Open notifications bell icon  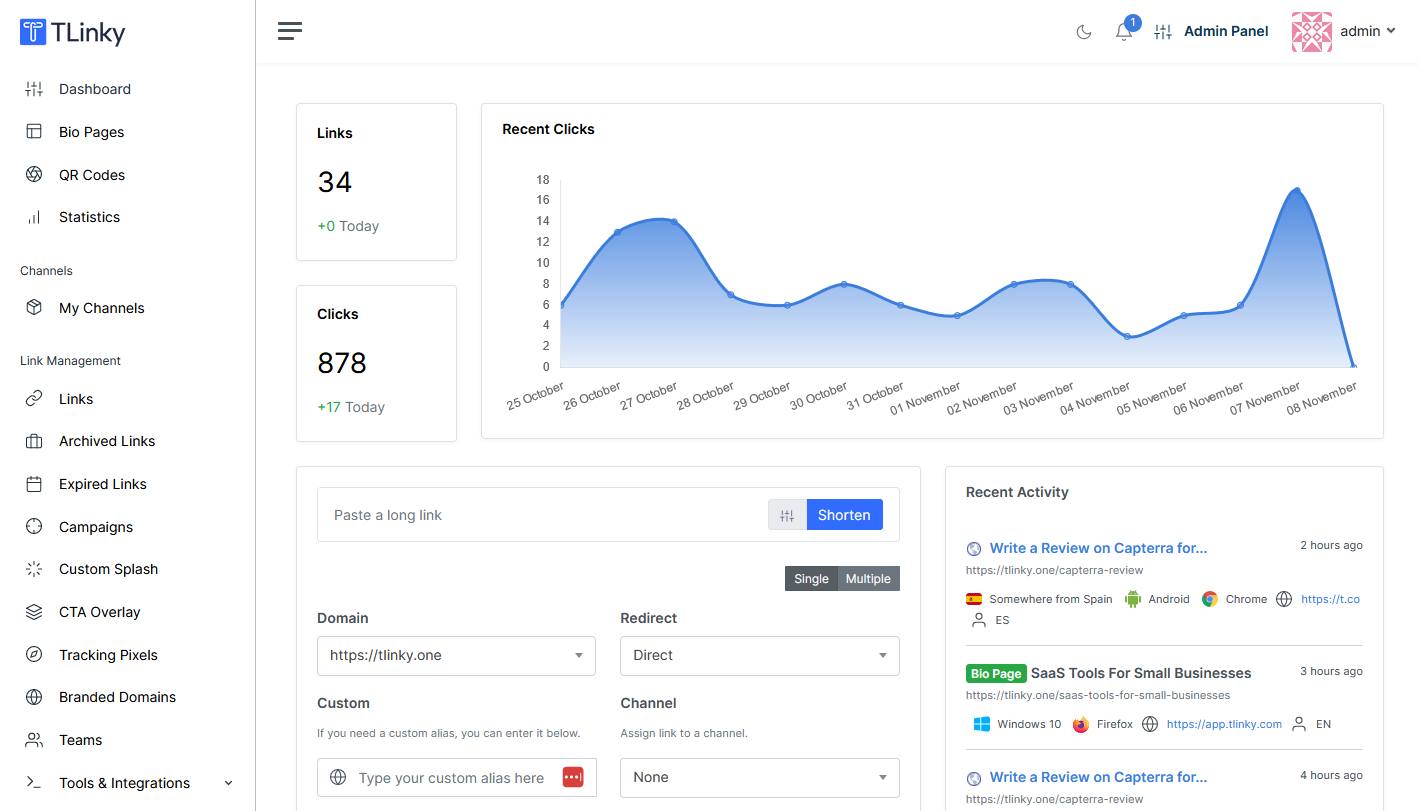pos(1124,32)
